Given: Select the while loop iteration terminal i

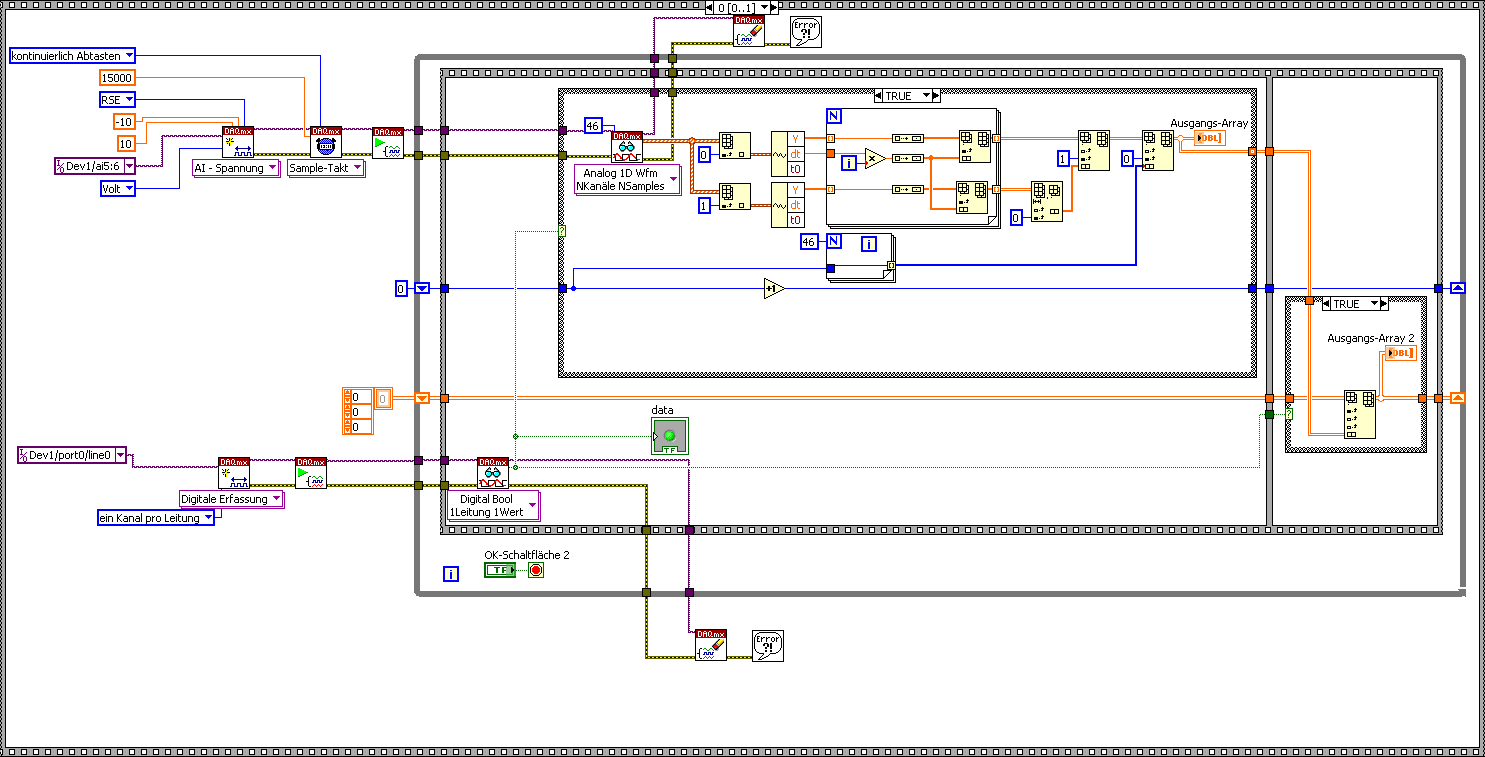Looking at the screenshot, I should click(x=451, y=574).
